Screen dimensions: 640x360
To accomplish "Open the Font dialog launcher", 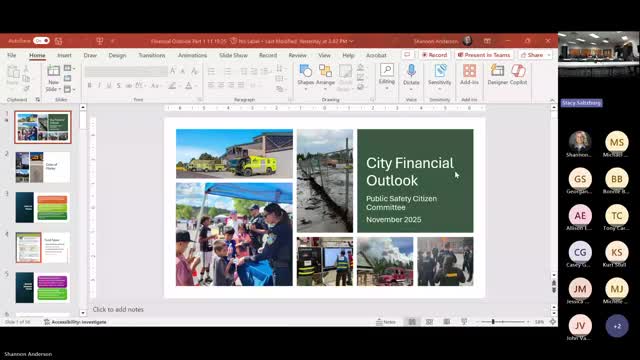I will click(x=200, y=100).
